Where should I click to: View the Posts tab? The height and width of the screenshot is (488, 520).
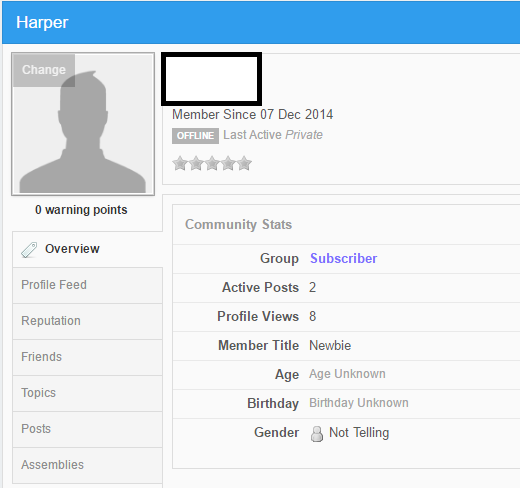87,429
